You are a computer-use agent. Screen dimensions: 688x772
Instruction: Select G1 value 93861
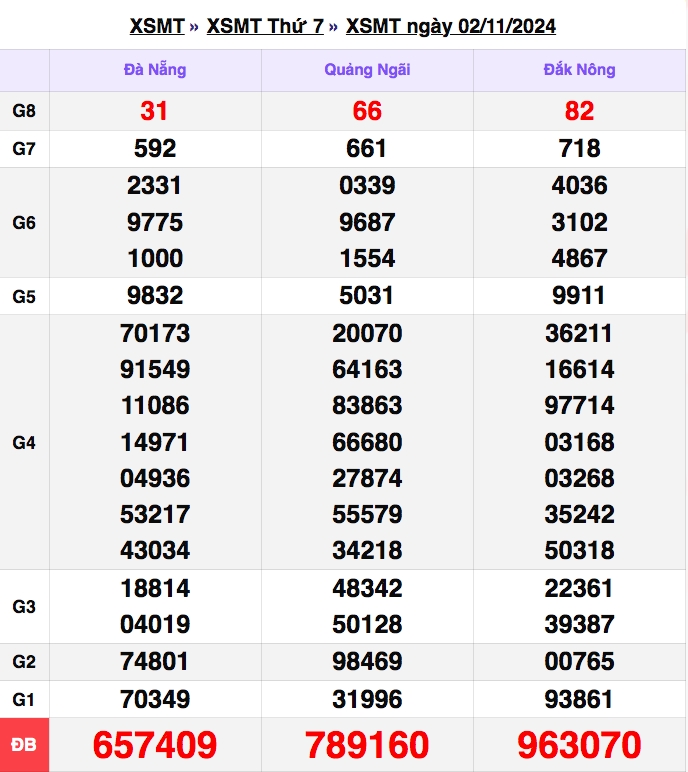pyautogui.click(x=579, y=699)
